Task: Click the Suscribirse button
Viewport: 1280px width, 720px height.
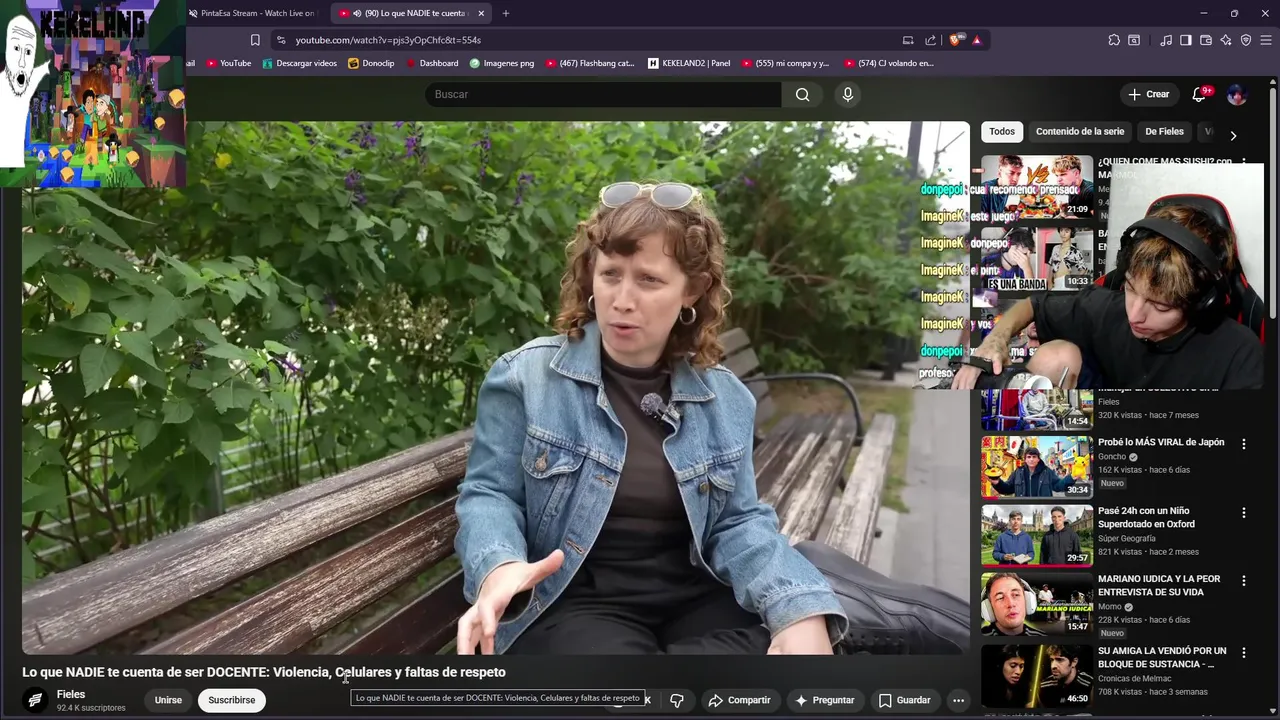Action: [x=232, y=700]
